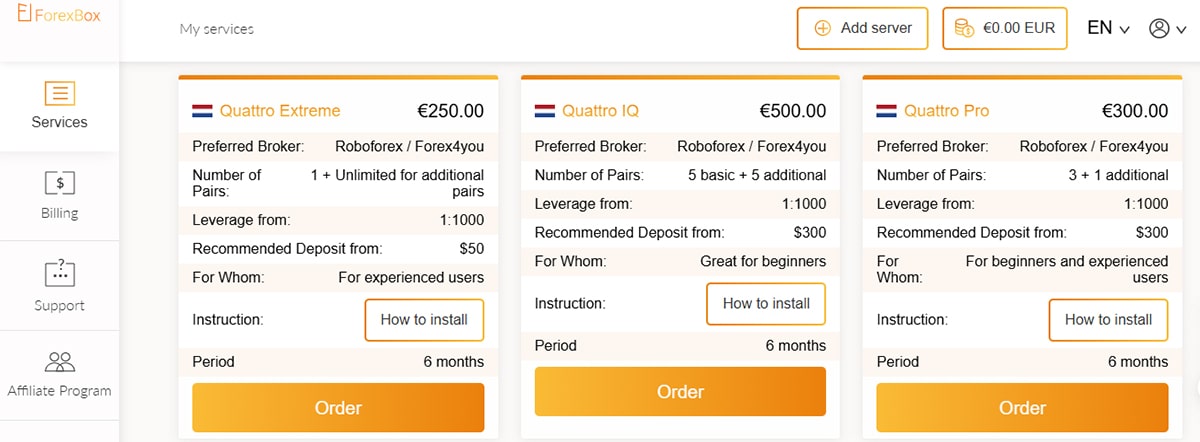Click the coins icon beside €0.00 EUR
Viewport: 1200px width, 442px height.
[x=965, y=28]
